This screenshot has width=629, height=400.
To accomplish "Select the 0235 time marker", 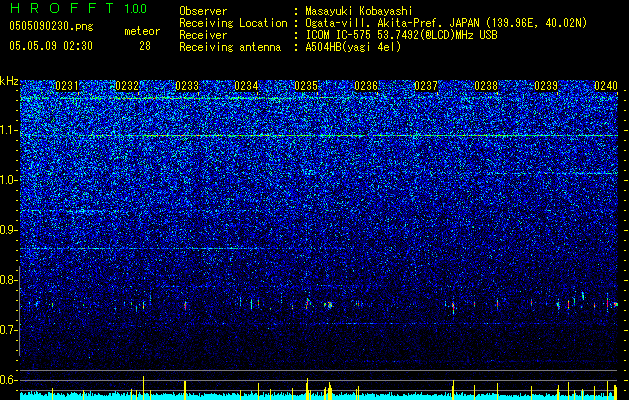I will pyautogui.click(x=306, y=86).
